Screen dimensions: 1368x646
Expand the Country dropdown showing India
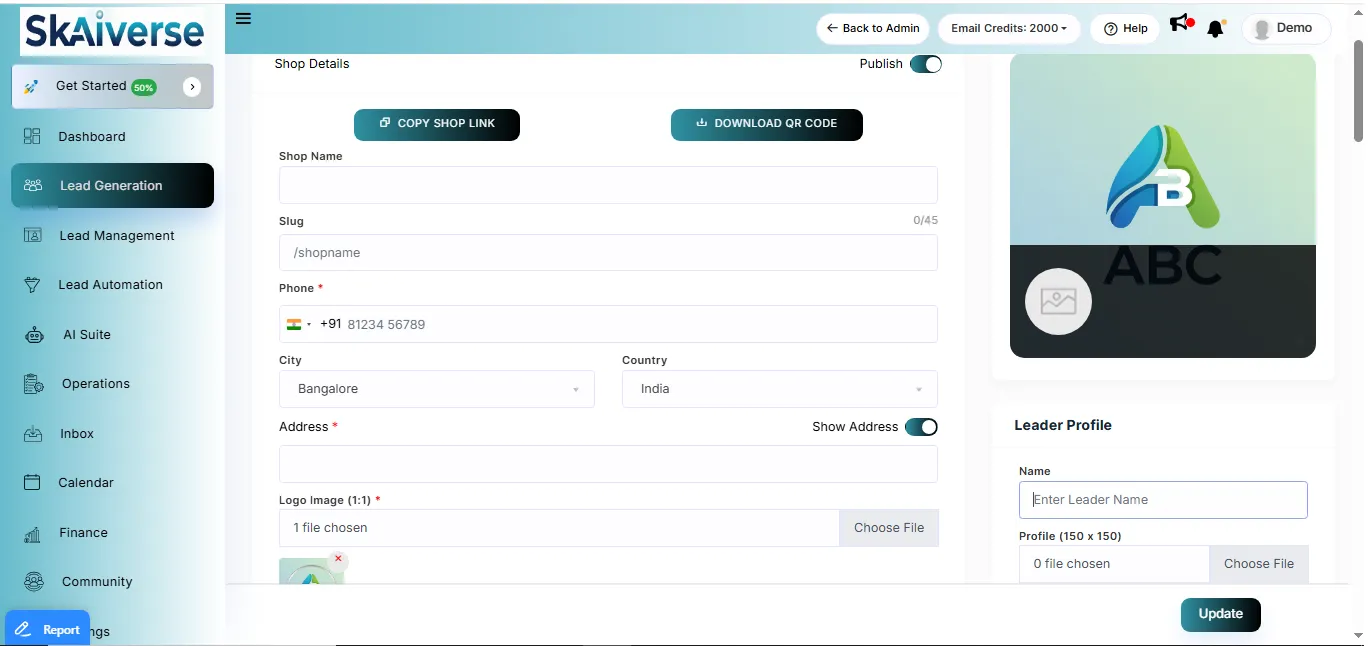(x=779, y=389)
